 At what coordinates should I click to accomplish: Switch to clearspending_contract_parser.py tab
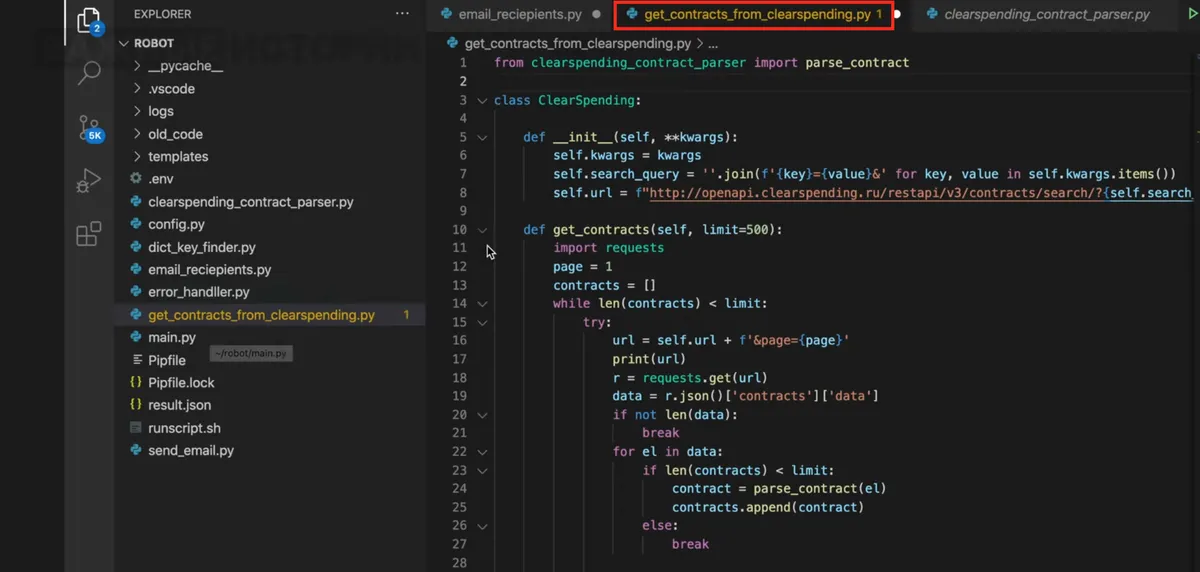(x=1046, y=15)
